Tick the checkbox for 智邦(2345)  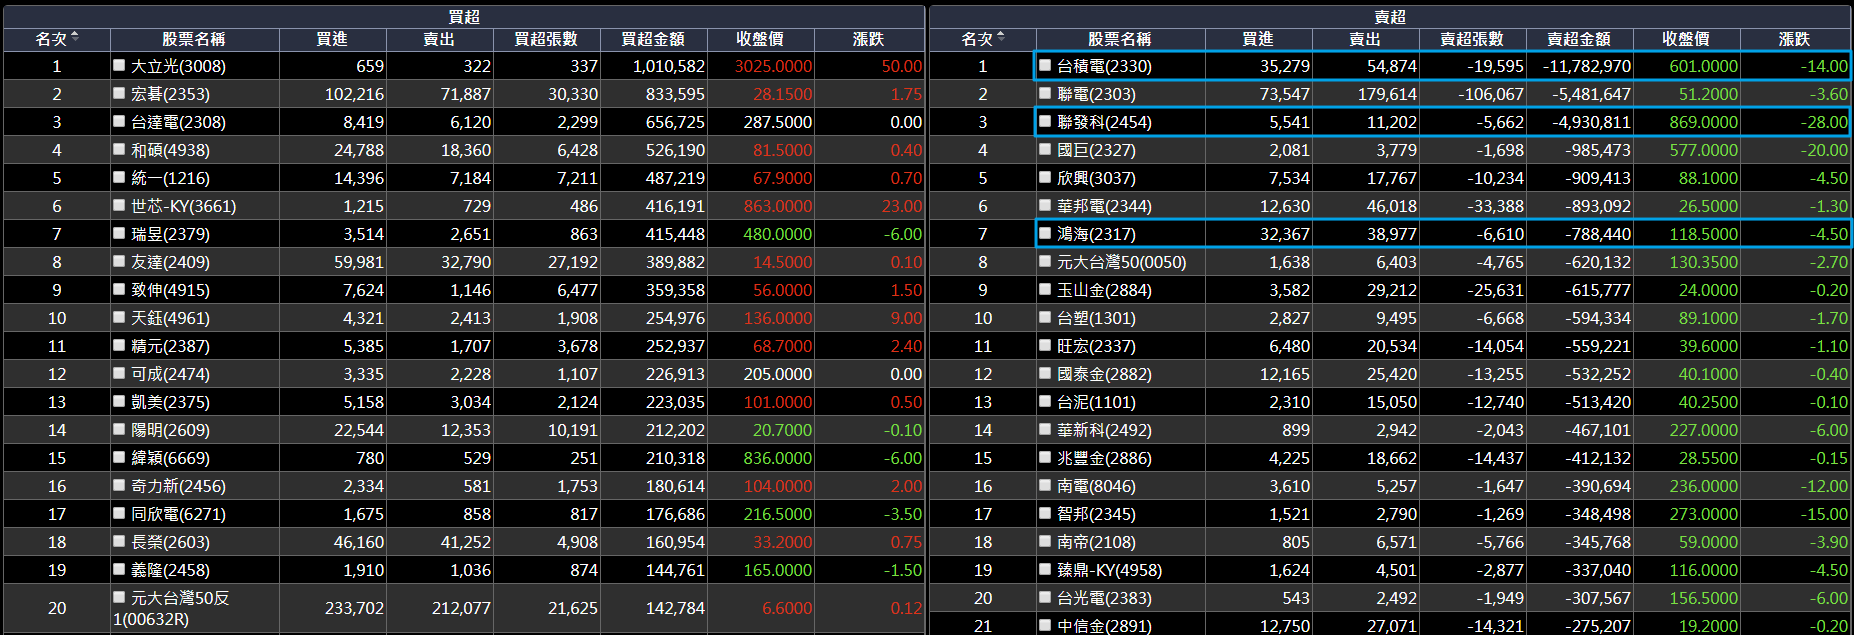(x=1045, y=513)
